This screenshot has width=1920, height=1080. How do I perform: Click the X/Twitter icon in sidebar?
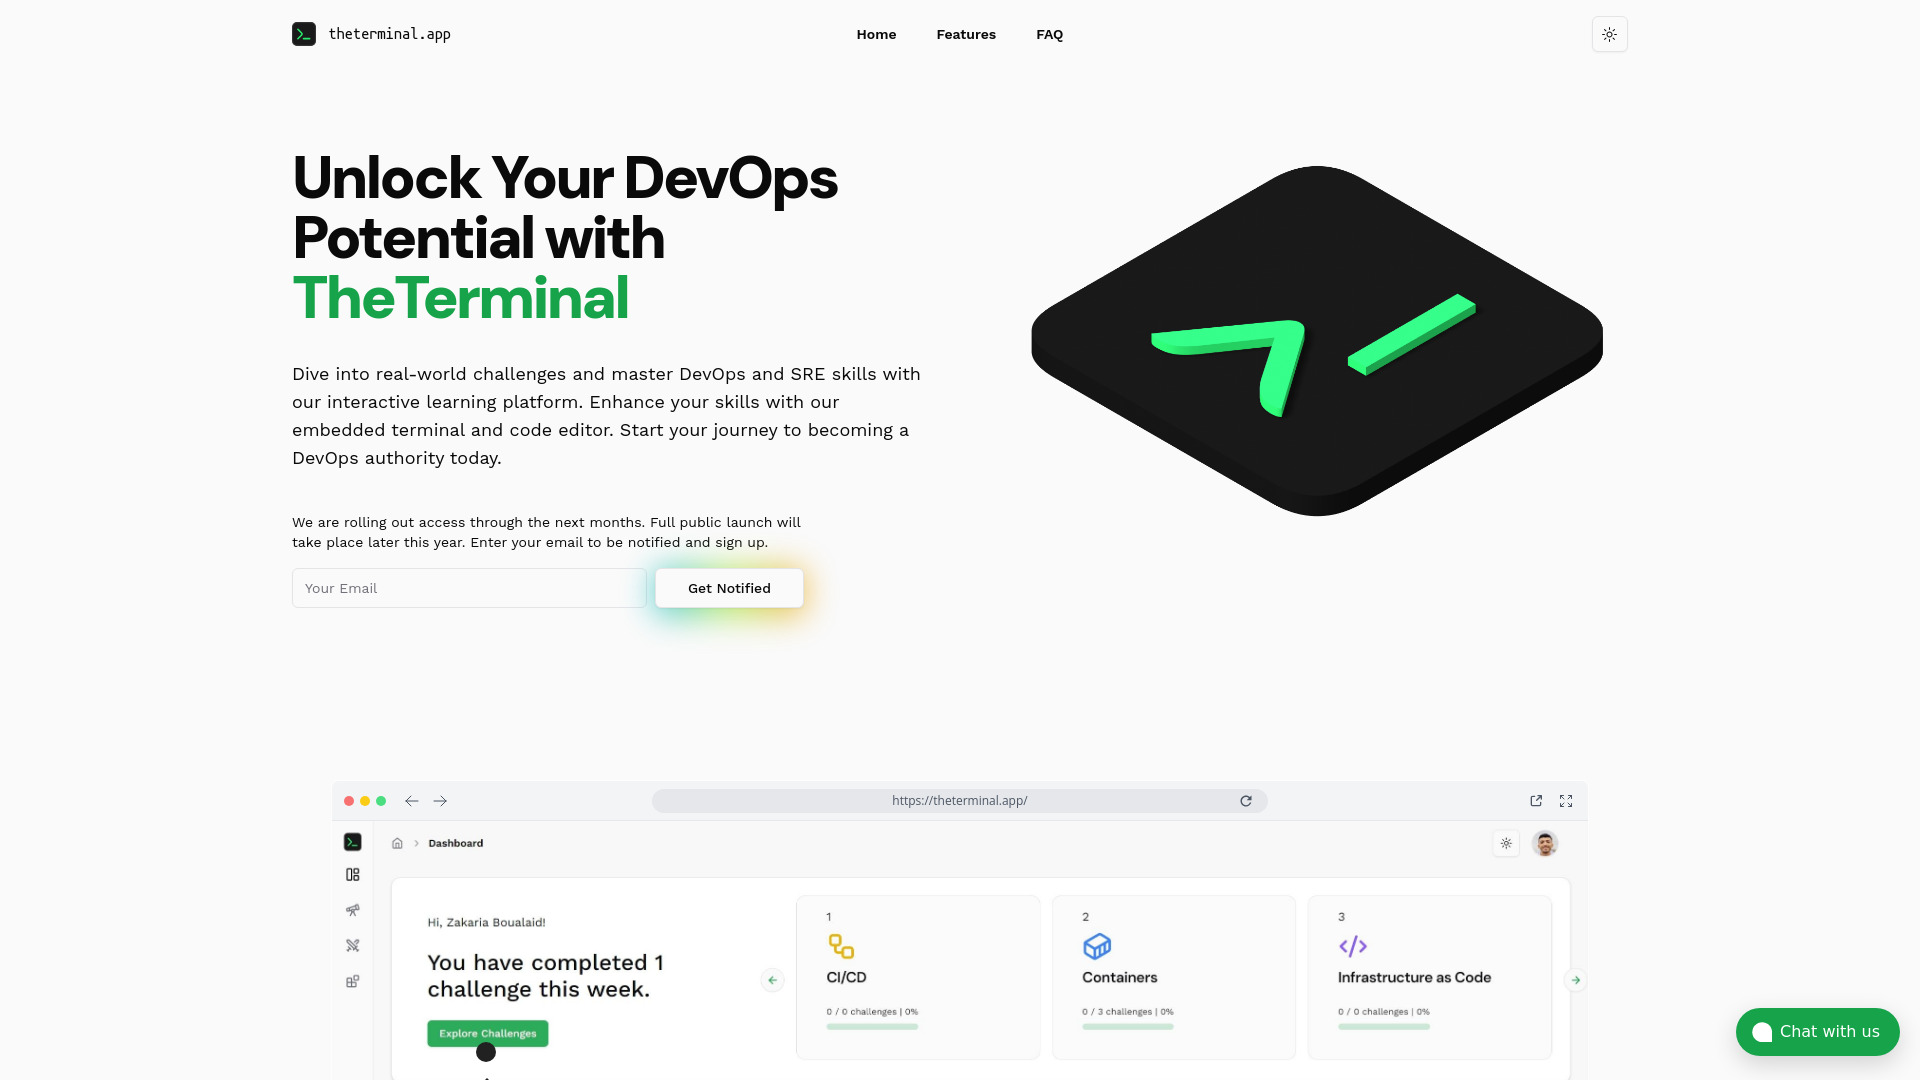352,945
